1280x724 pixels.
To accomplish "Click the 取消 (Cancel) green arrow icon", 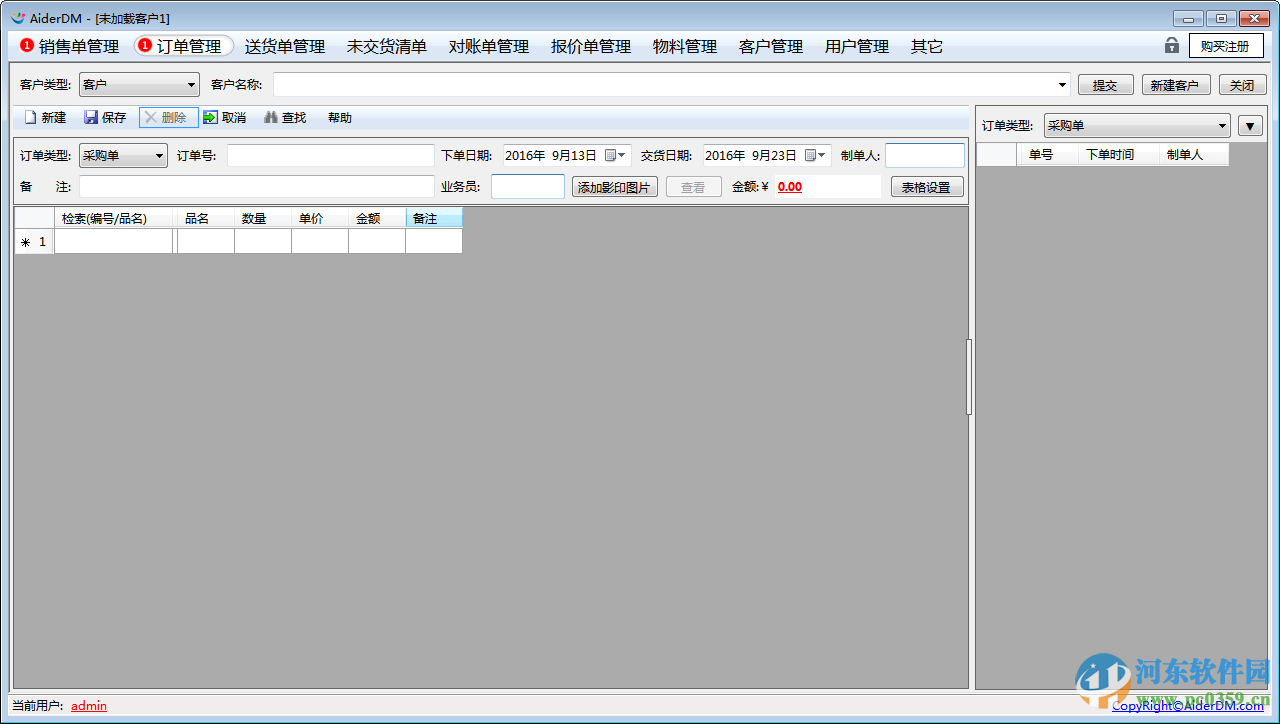I will [x=210, y=117].
